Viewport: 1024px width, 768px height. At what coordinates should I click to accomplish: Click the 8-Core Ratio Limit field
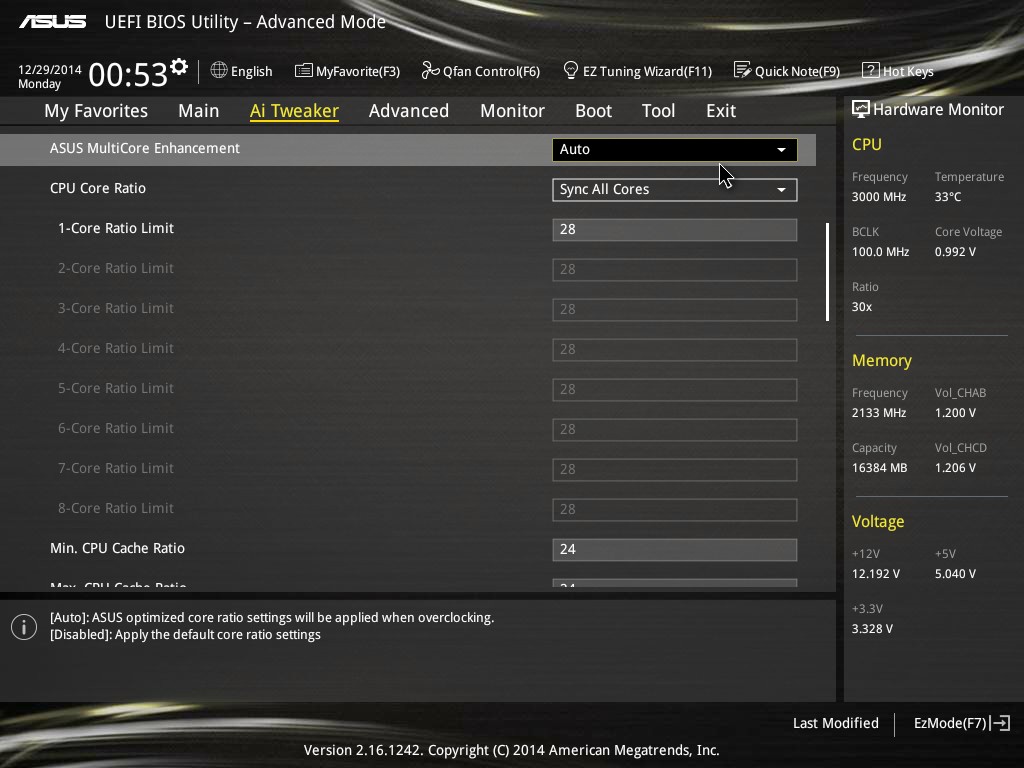point(675,509)
